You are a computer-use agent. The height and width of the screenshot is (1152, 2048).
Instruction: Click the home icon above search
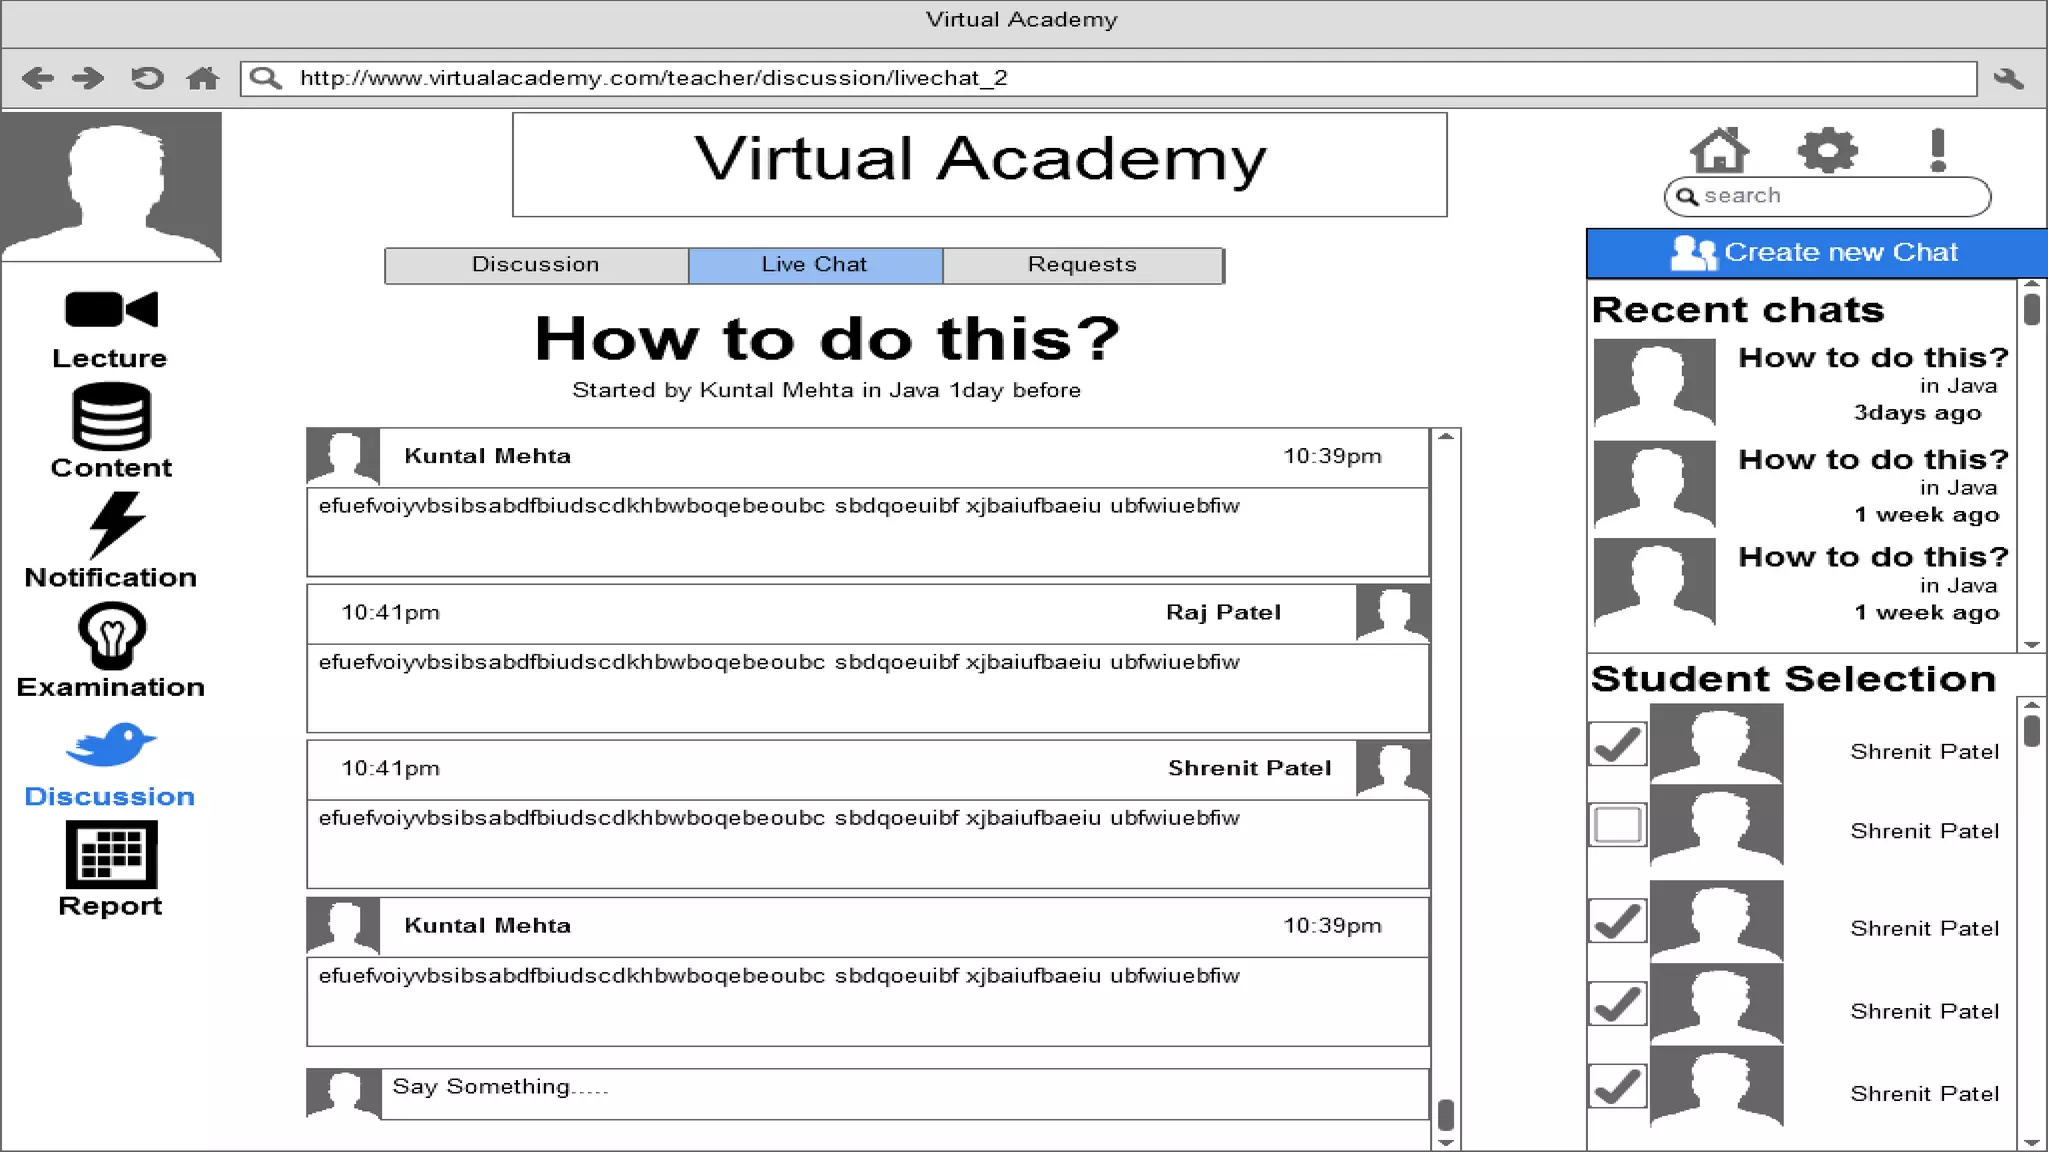1719,150
